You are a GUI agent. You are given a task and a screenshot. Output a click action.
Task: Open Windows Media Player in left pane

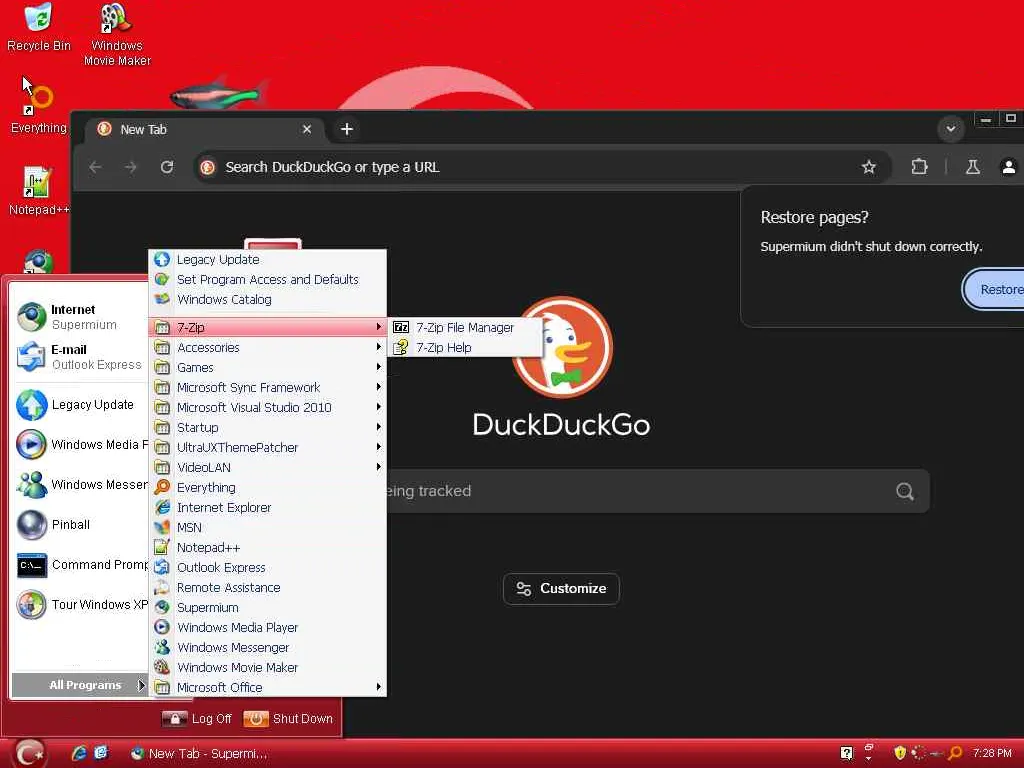pos(80,445)
